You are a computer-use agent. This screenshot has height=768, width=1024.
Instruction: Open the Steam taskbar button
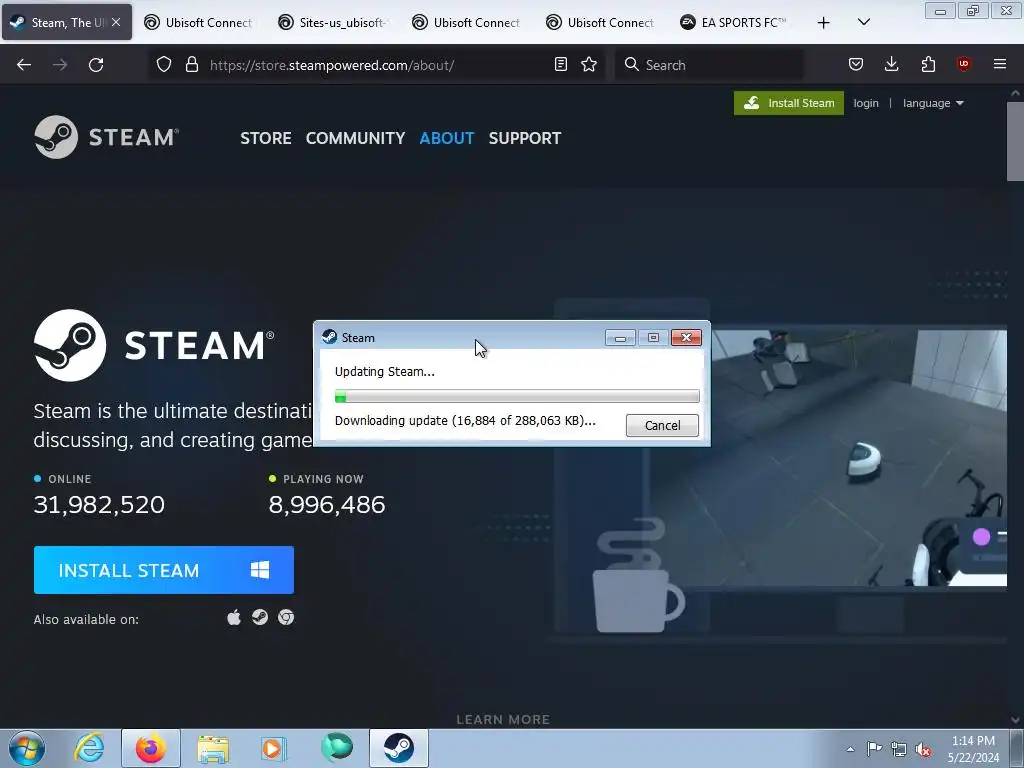pos(398,748)
